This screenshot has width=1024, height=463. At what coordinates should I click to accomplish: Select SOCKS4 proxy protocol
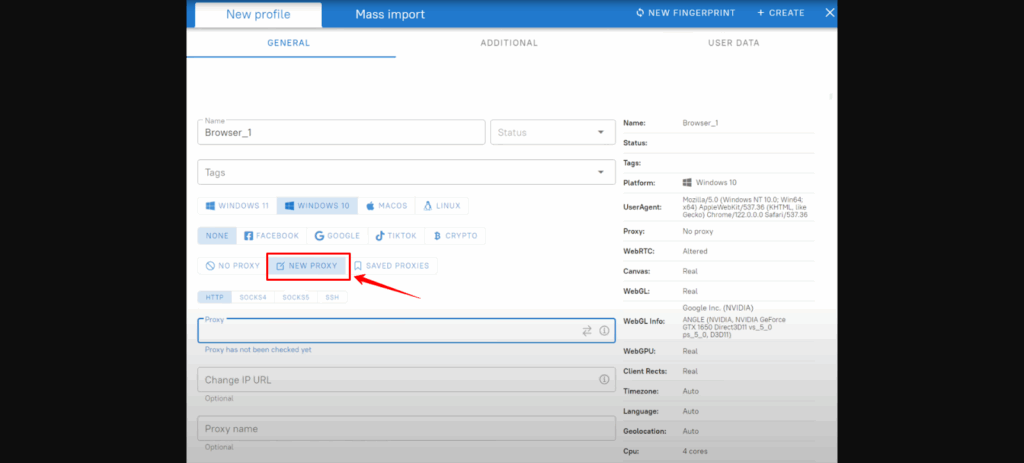pos(253,297)
